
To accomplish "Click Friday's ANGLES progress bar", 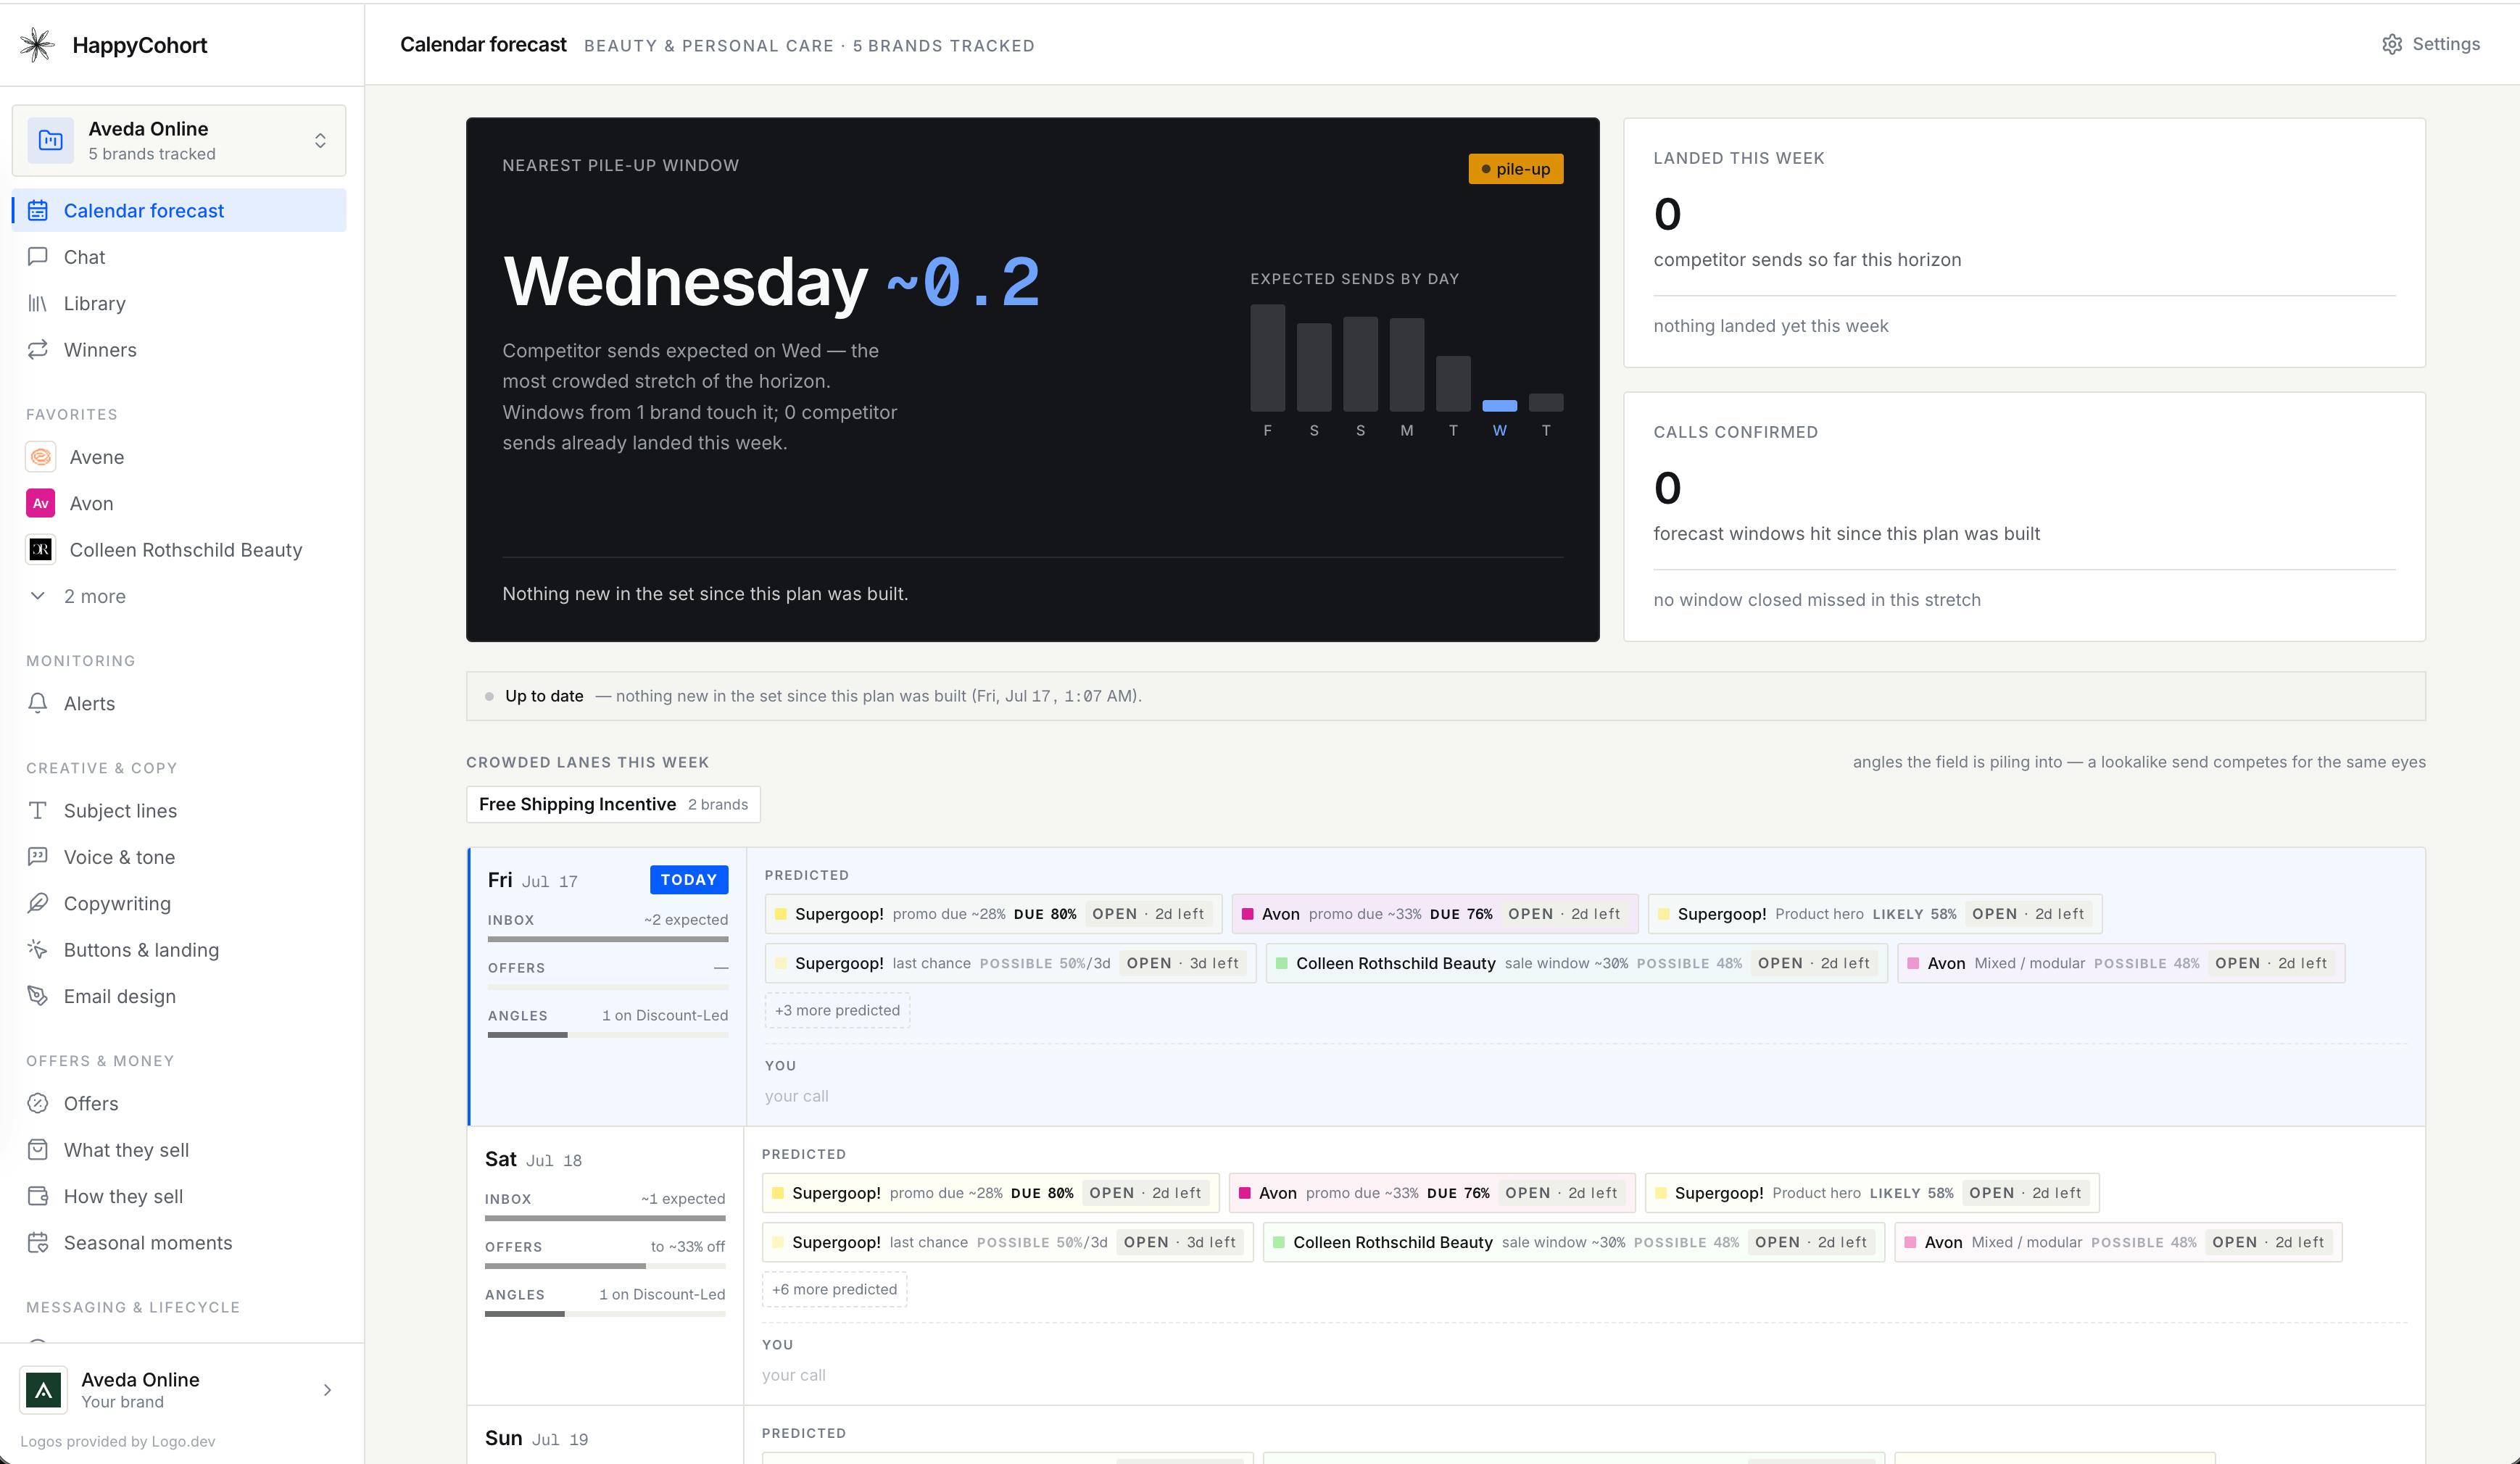I will click(x=608, y=1035).
